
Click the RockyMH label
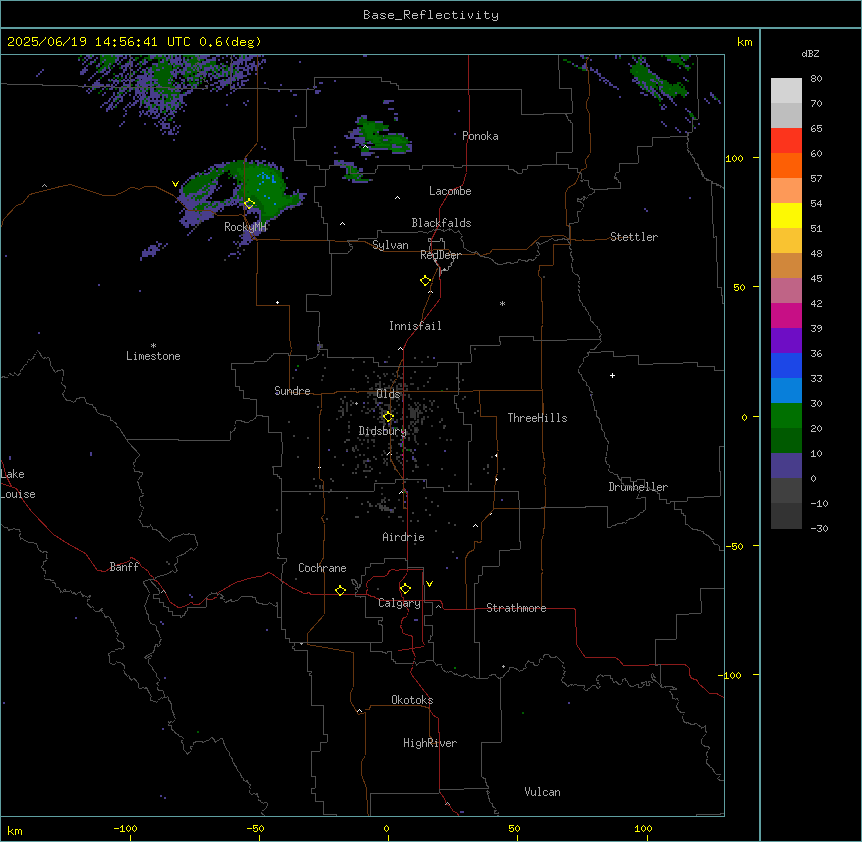coord(245,227)
